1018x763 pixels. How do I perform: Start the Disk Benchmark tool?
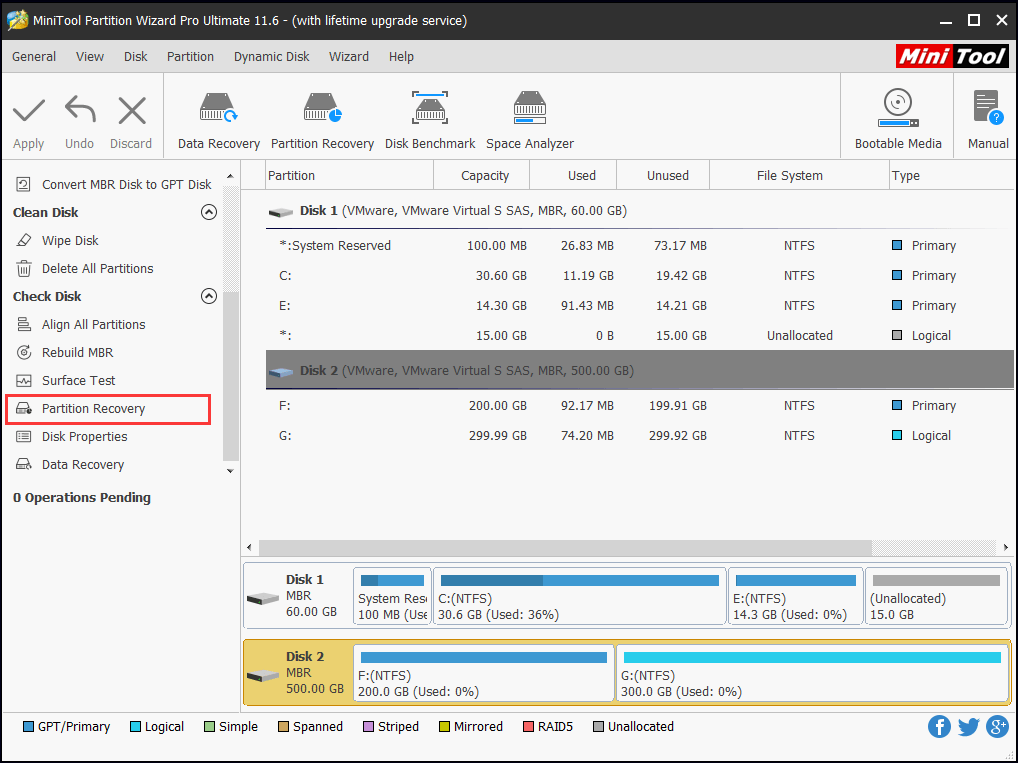click(x=430, y=121)
